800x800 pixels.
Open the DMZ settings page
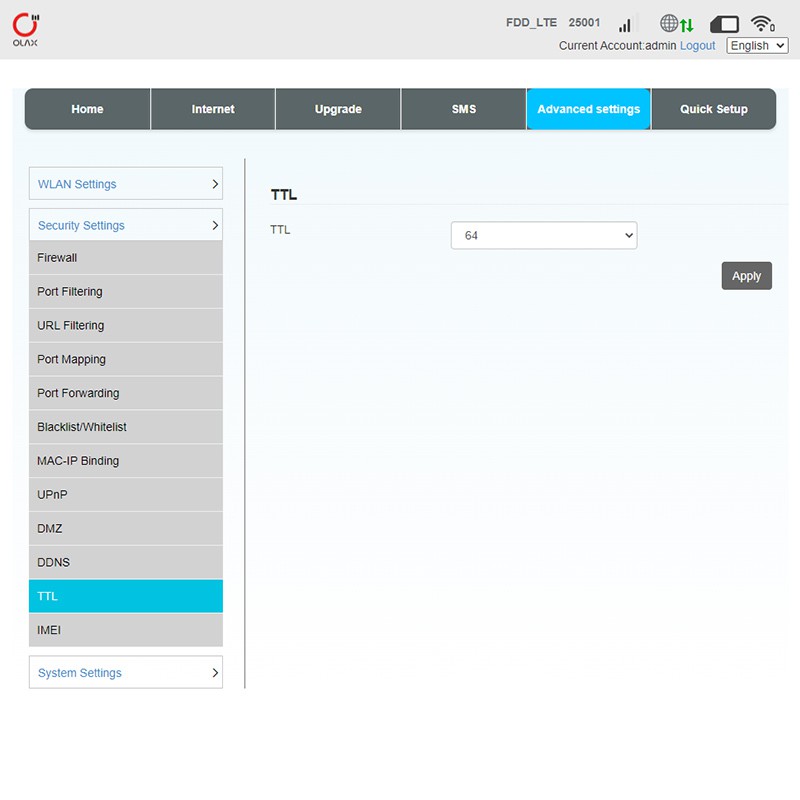125,528
